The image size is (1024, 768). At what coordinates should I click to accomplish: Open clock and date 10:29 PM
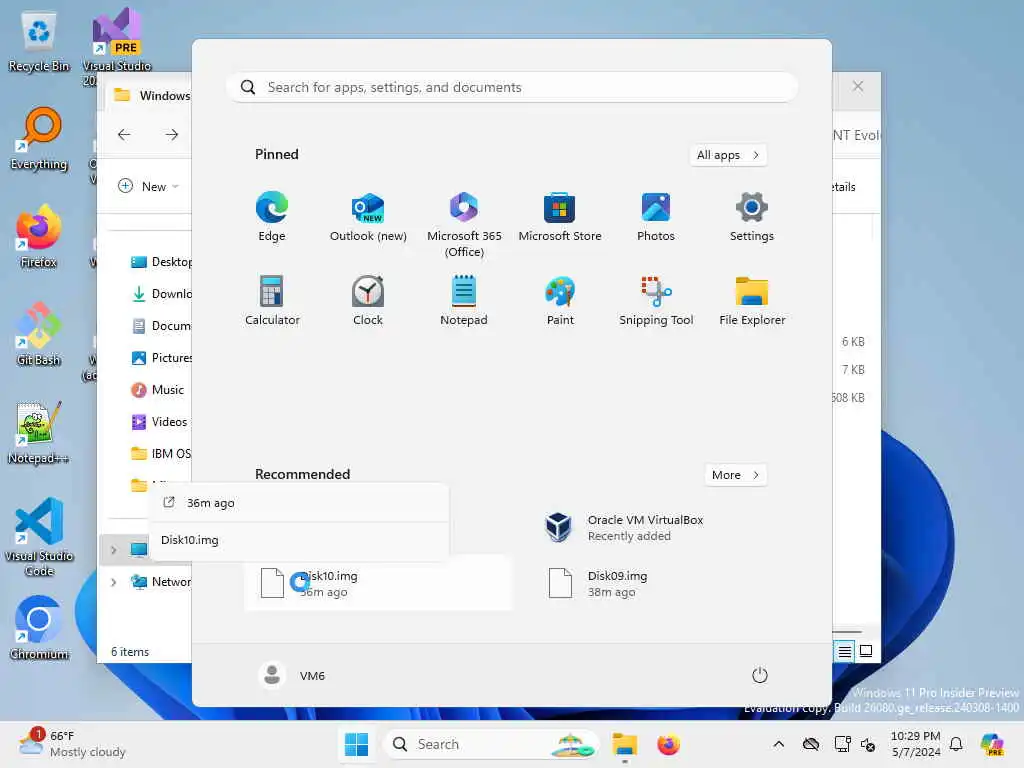pyautogui.click(x=916, y=744)
